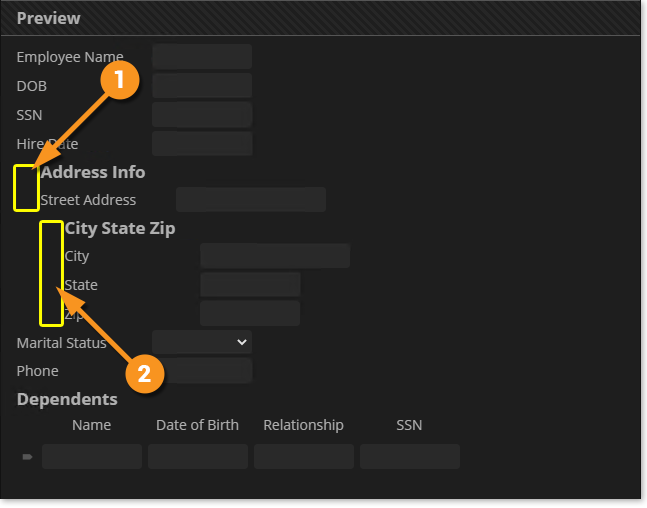Select the Zip input field
The height and width of the screenshot is (508, 647).
(x=250, y=314)
